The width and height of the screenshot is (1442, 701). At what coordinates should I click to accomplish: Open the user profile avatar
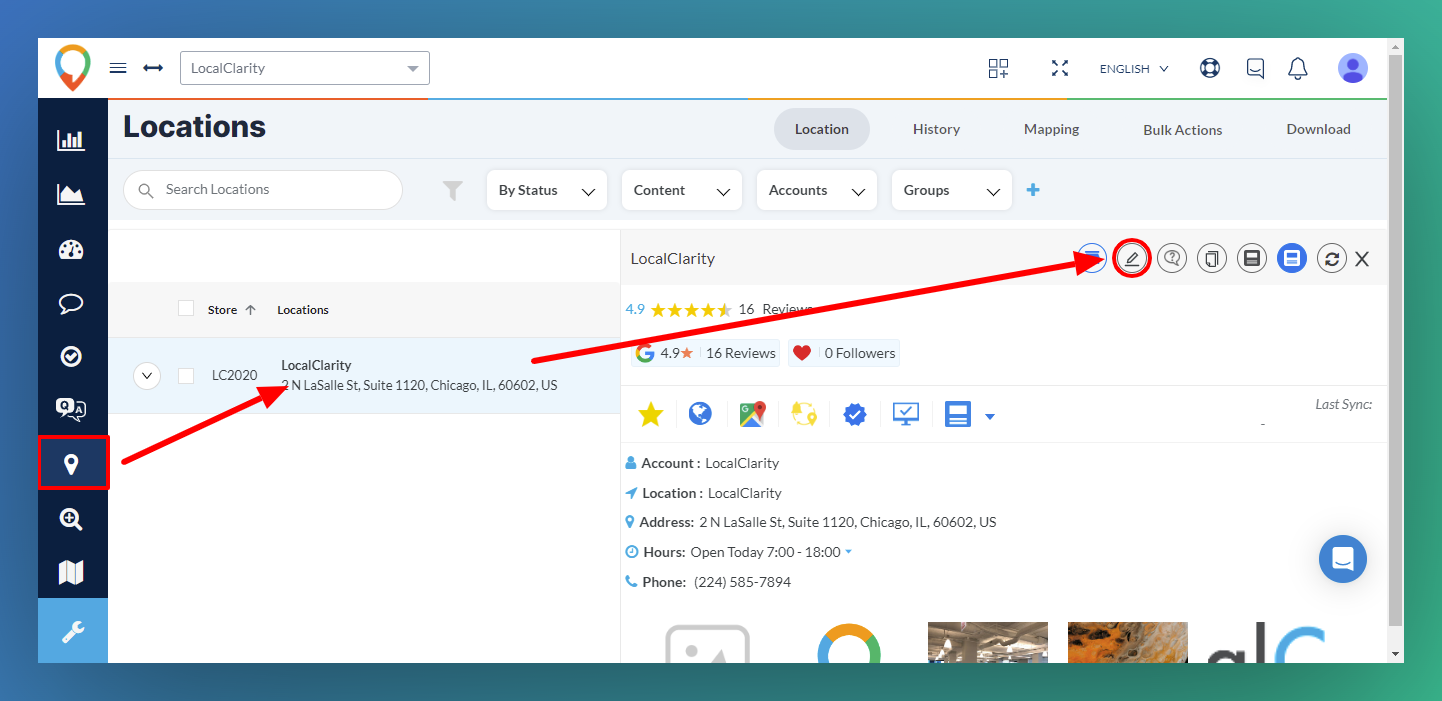1353,68
